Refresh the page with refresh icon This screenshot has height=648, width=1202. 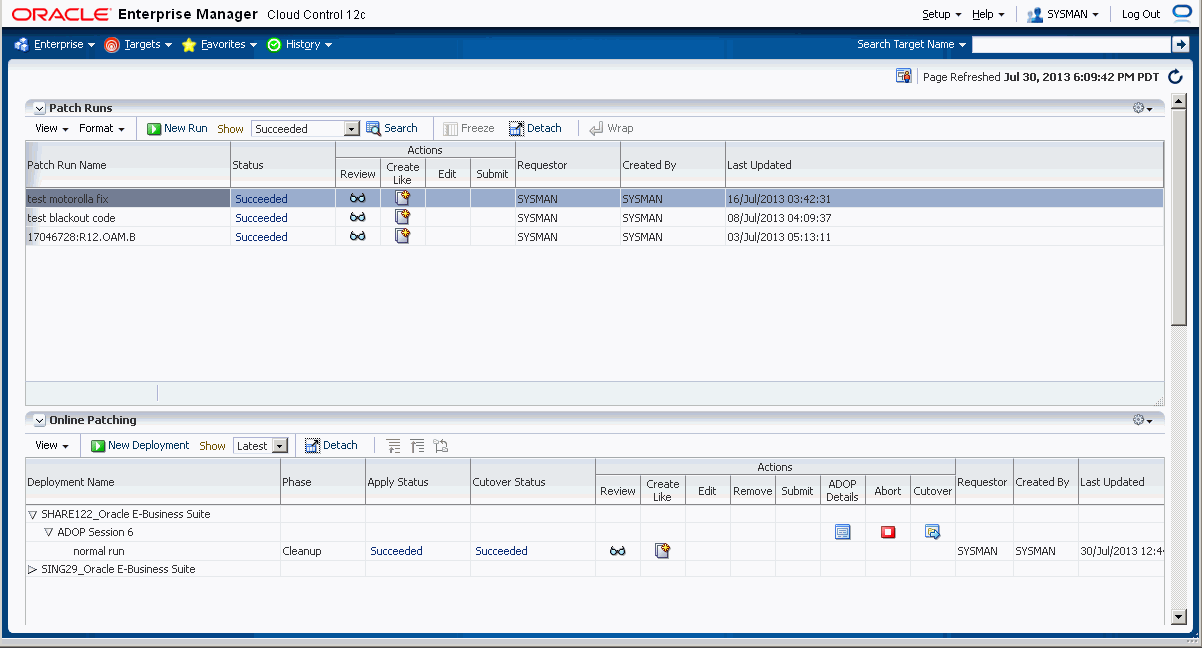(x=1175, y=76)
